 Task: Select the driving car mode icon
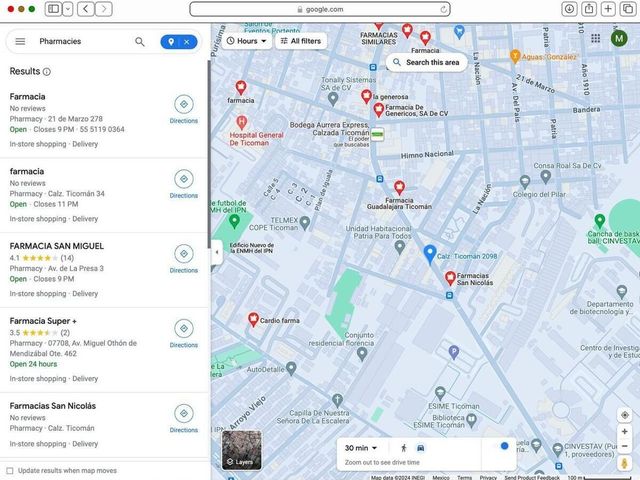[420, 448]
